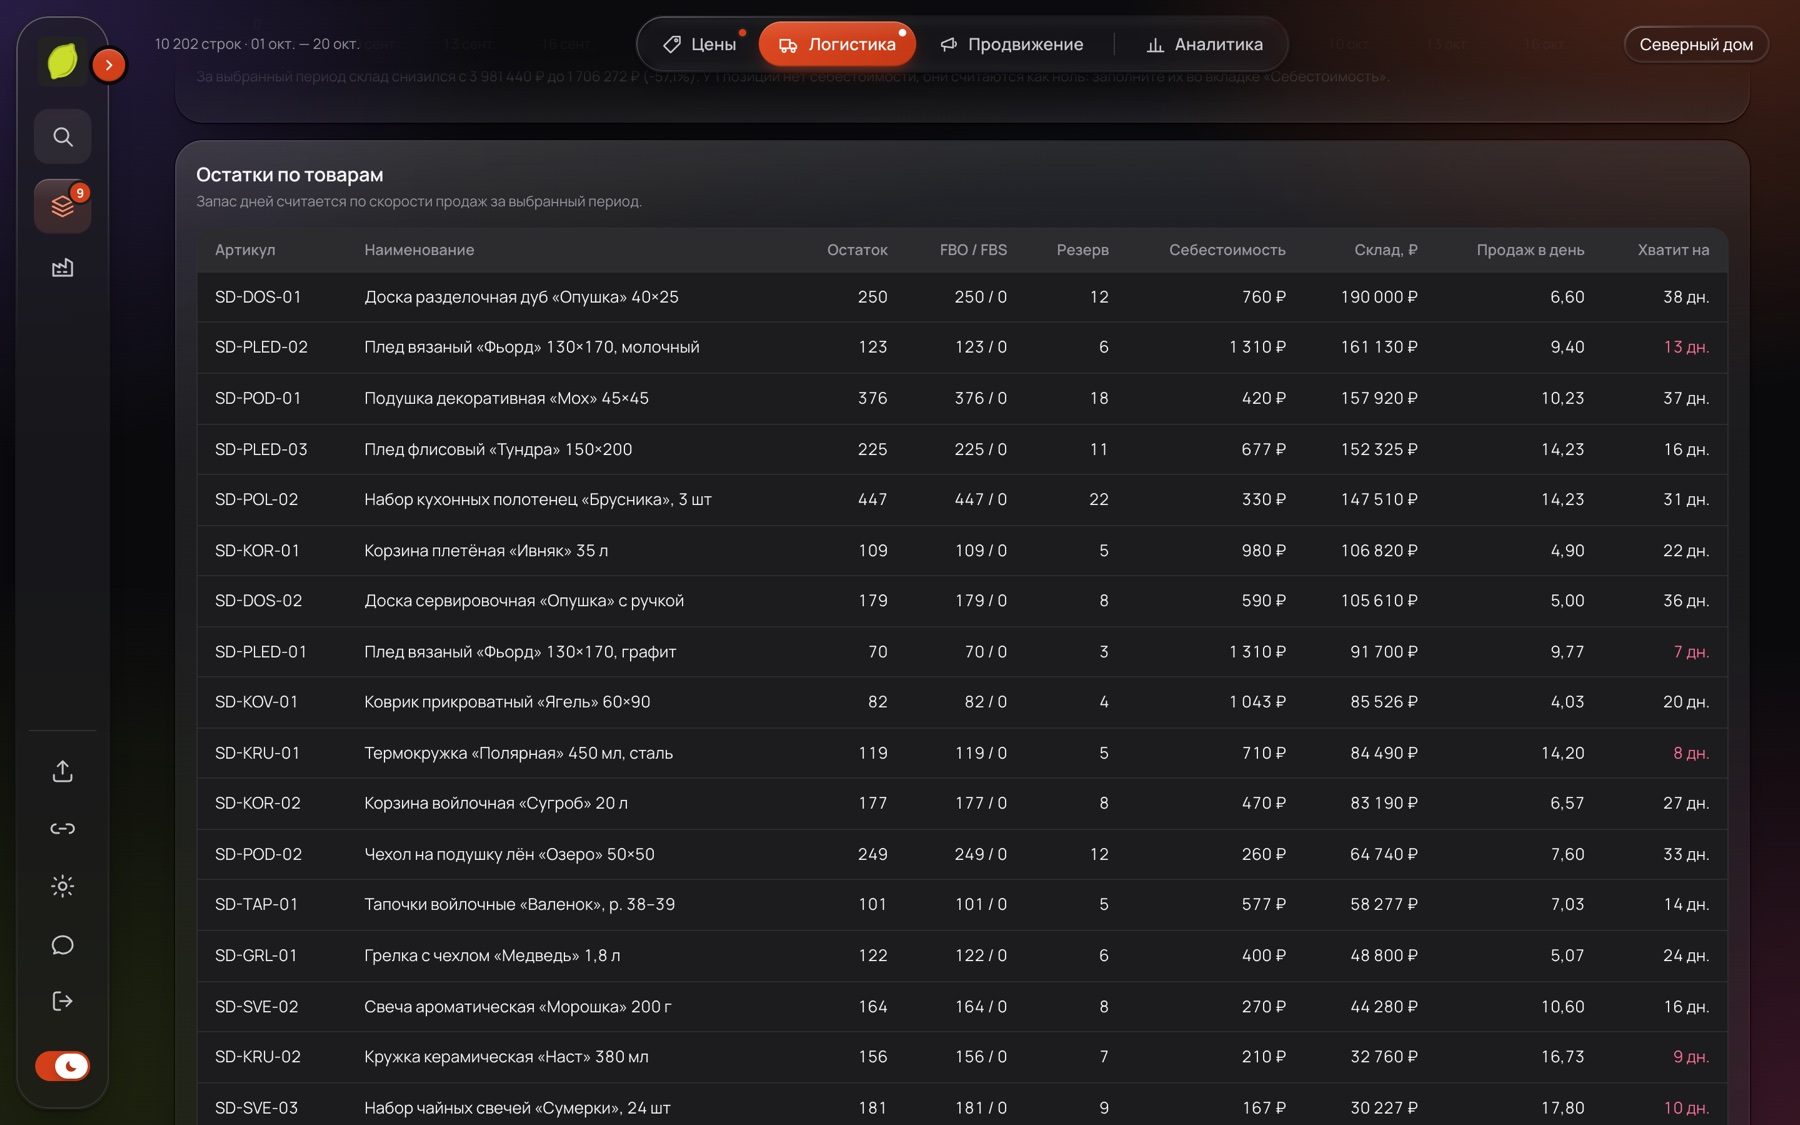Expand sidebar with the red chevron button

click(109, 65)
